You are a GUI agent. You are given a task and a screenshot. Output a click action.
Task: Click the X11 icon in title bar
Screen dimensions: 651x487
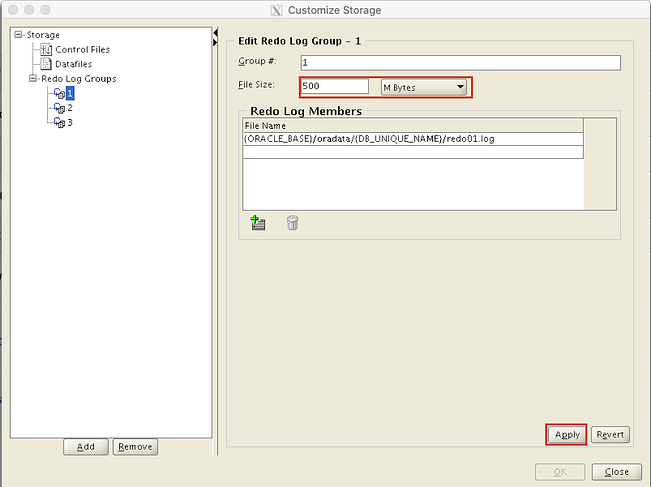click(x=277, y=10)
